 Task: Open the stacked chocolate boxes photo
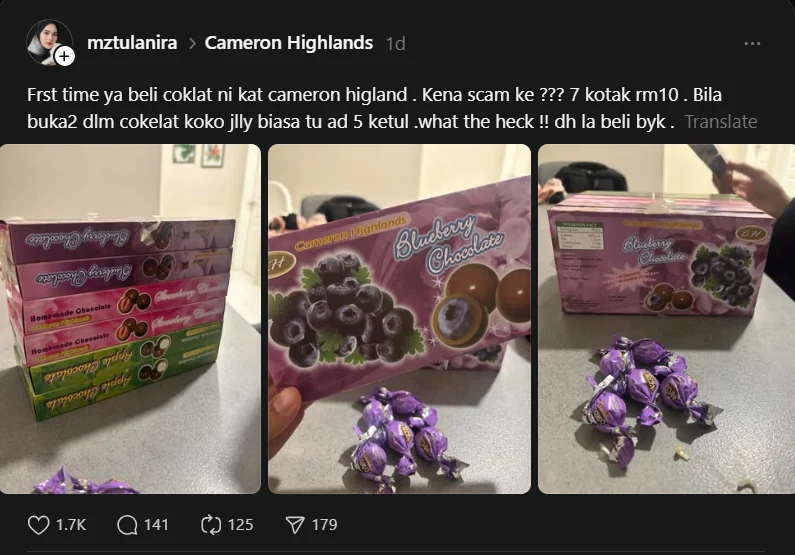[130, 319]
